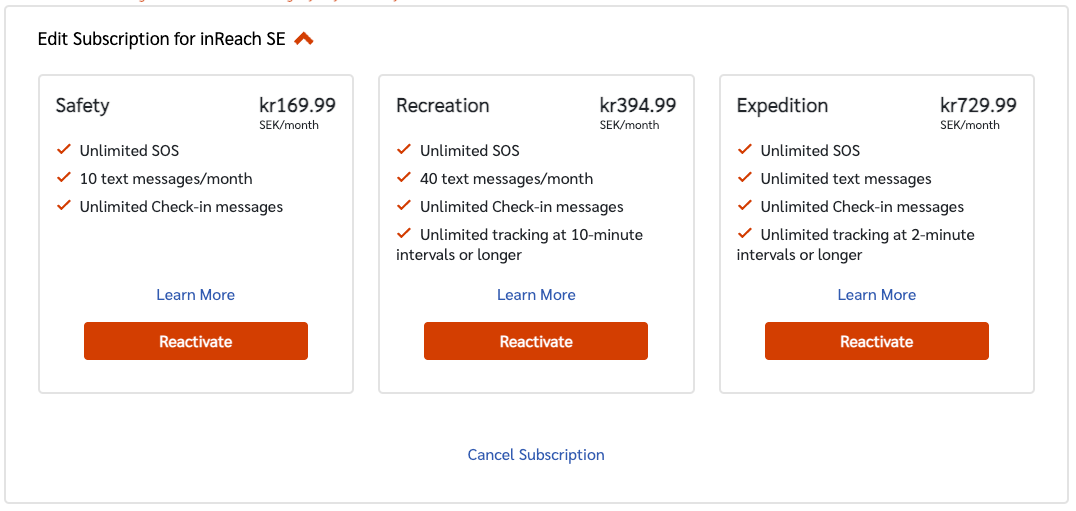Screen dimensions: 1076x511
Task: Click checkmark beside Safety Unlimited SOS
Action: [64, 150]
